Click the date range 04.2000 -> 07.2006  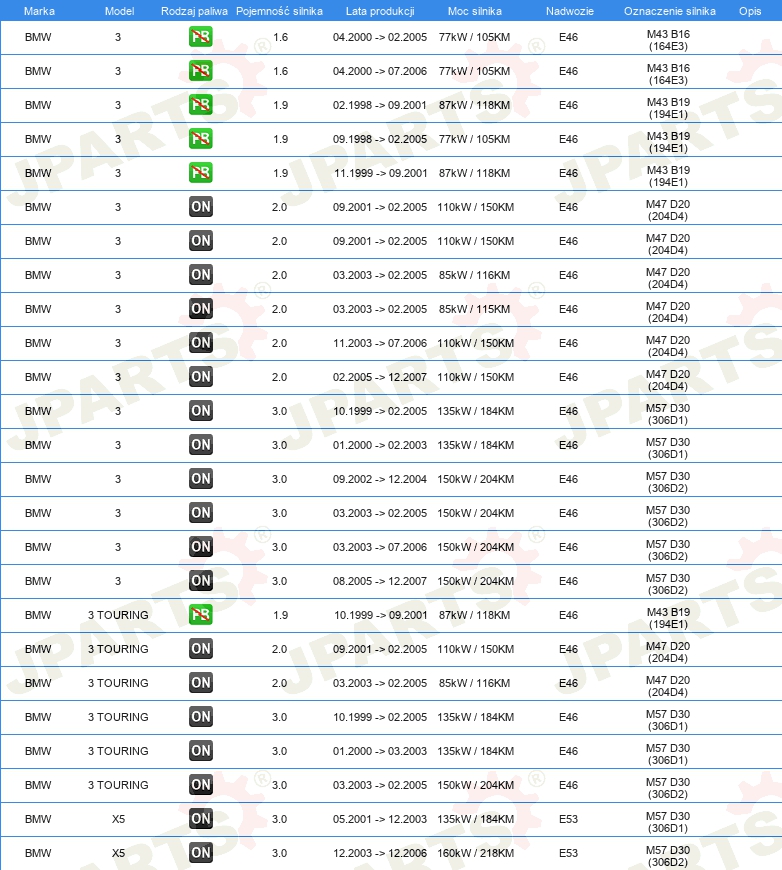click(380, 71)
